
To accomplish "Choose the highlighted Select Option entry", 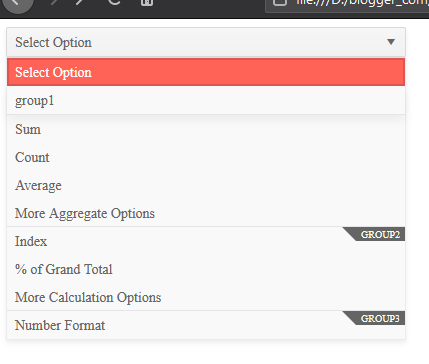I will point(206,72).
